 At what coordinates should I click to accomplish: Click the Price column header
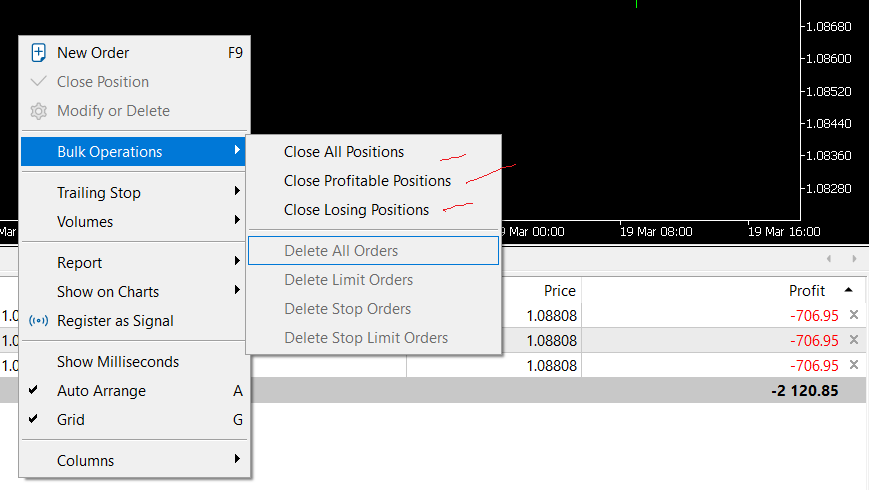point(559,291)
